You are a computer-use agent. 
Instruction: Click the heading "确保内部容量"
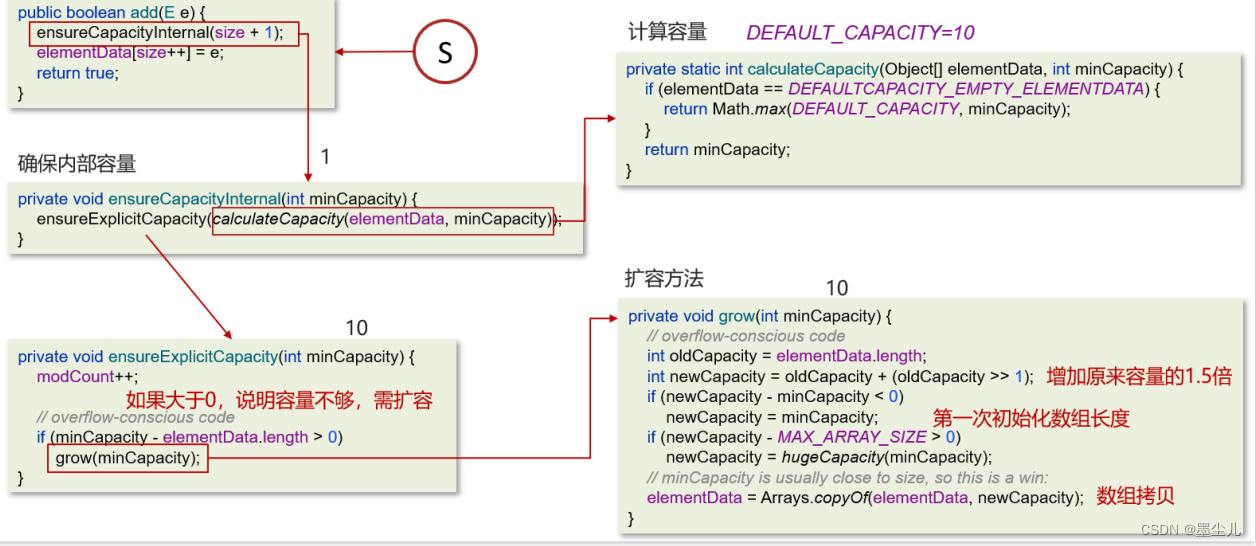[x=77, y=163]
